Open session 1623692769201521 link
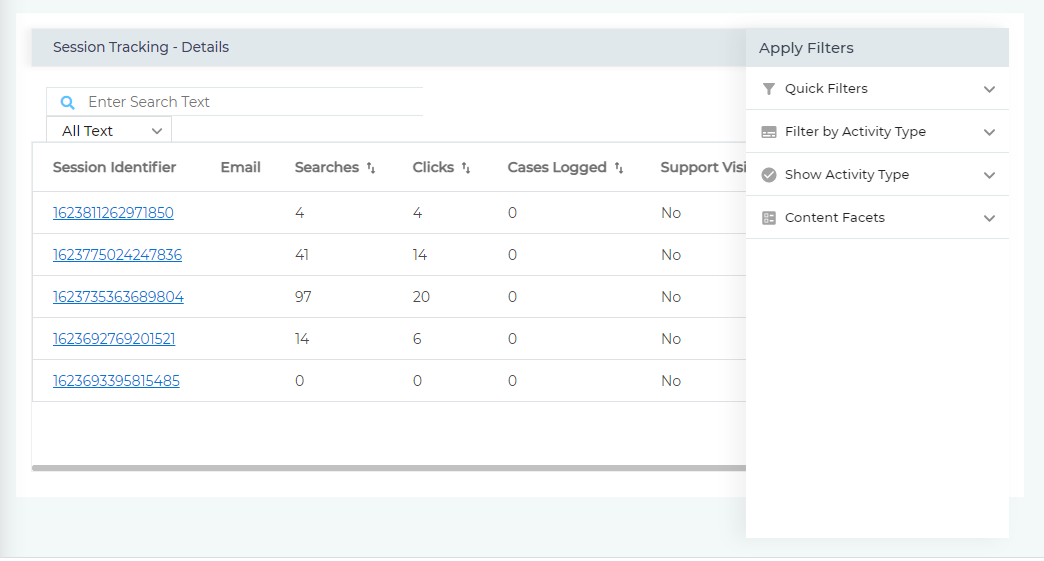The image size is (1044, 561). pyautogui.click(x=114, y=339)
